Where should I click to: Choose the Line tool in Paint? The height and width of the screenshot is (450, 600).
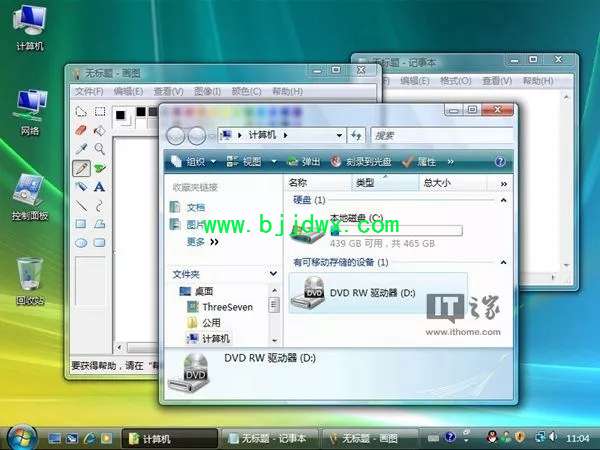[x=81, y=205]
